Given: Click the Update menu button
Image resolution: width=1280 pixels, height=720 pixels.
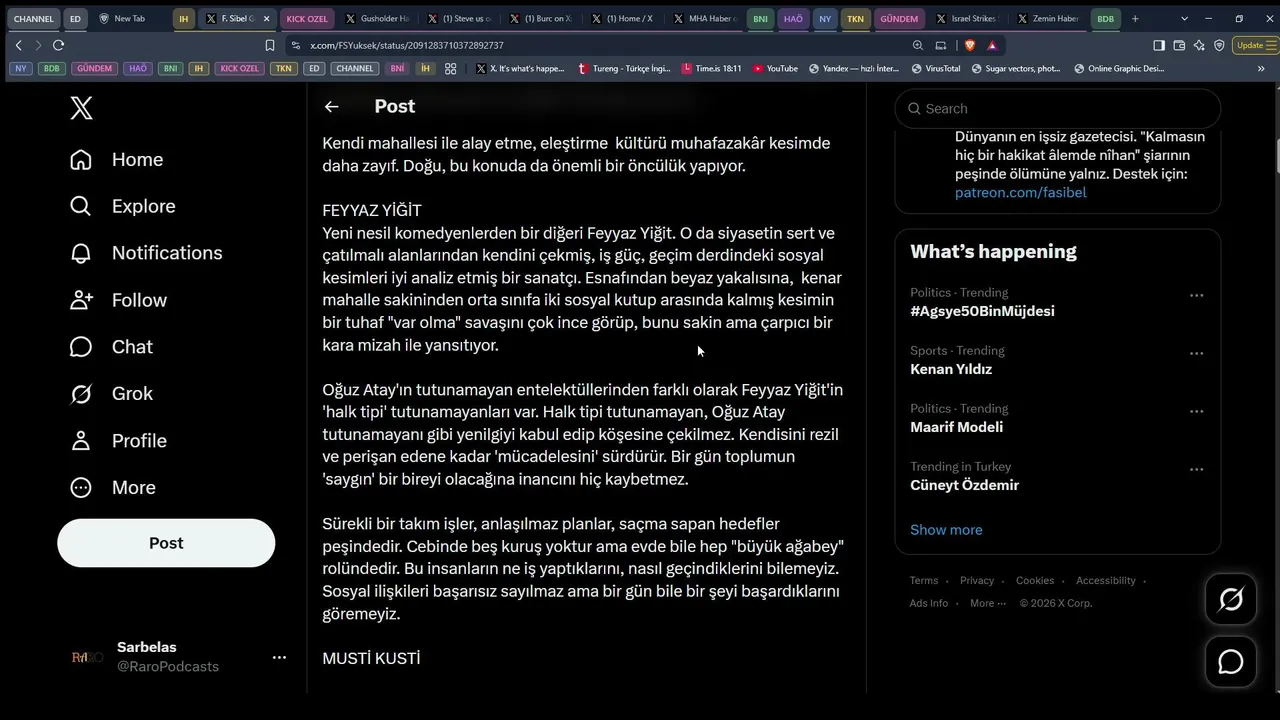Looking at the screenshot, I should coord(1254,45).
